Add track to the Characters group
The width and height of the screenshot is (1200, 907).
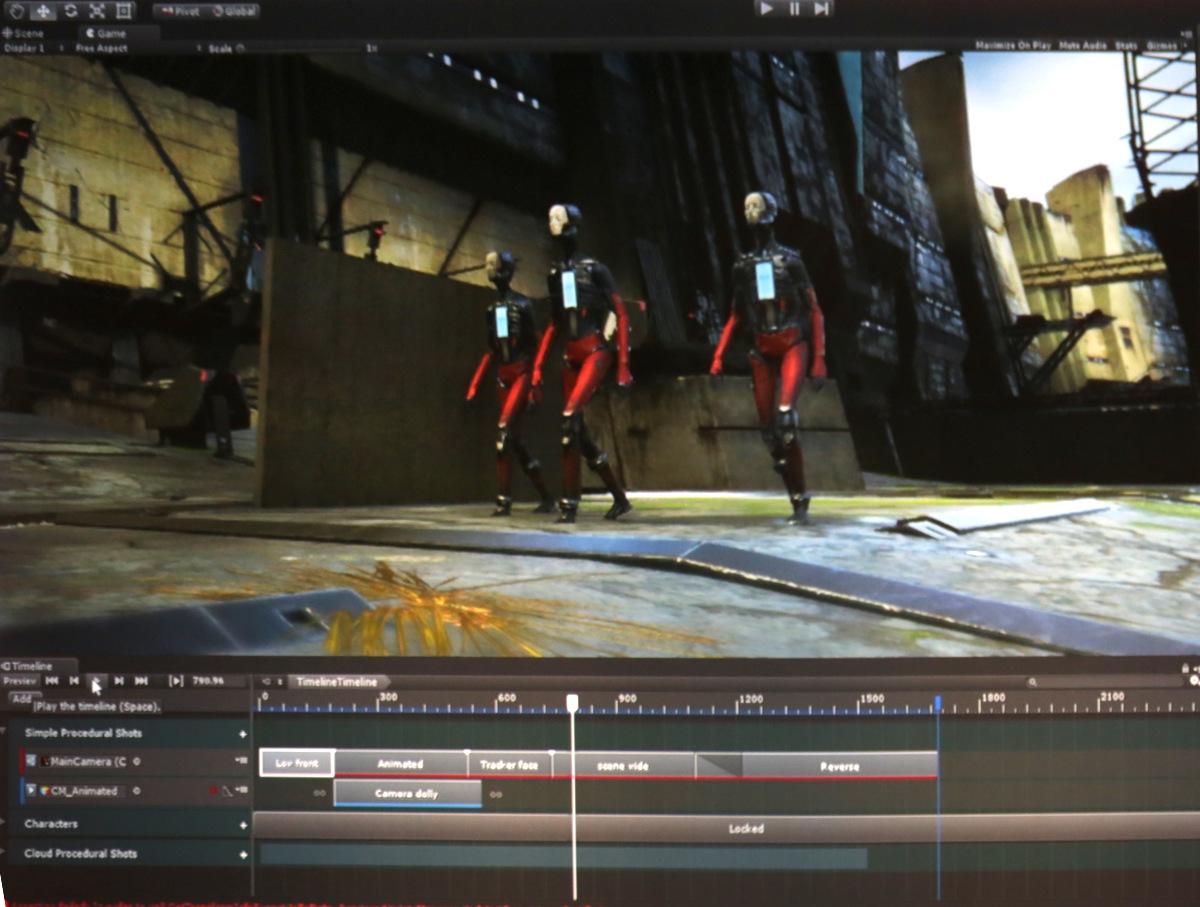[243, 825]
